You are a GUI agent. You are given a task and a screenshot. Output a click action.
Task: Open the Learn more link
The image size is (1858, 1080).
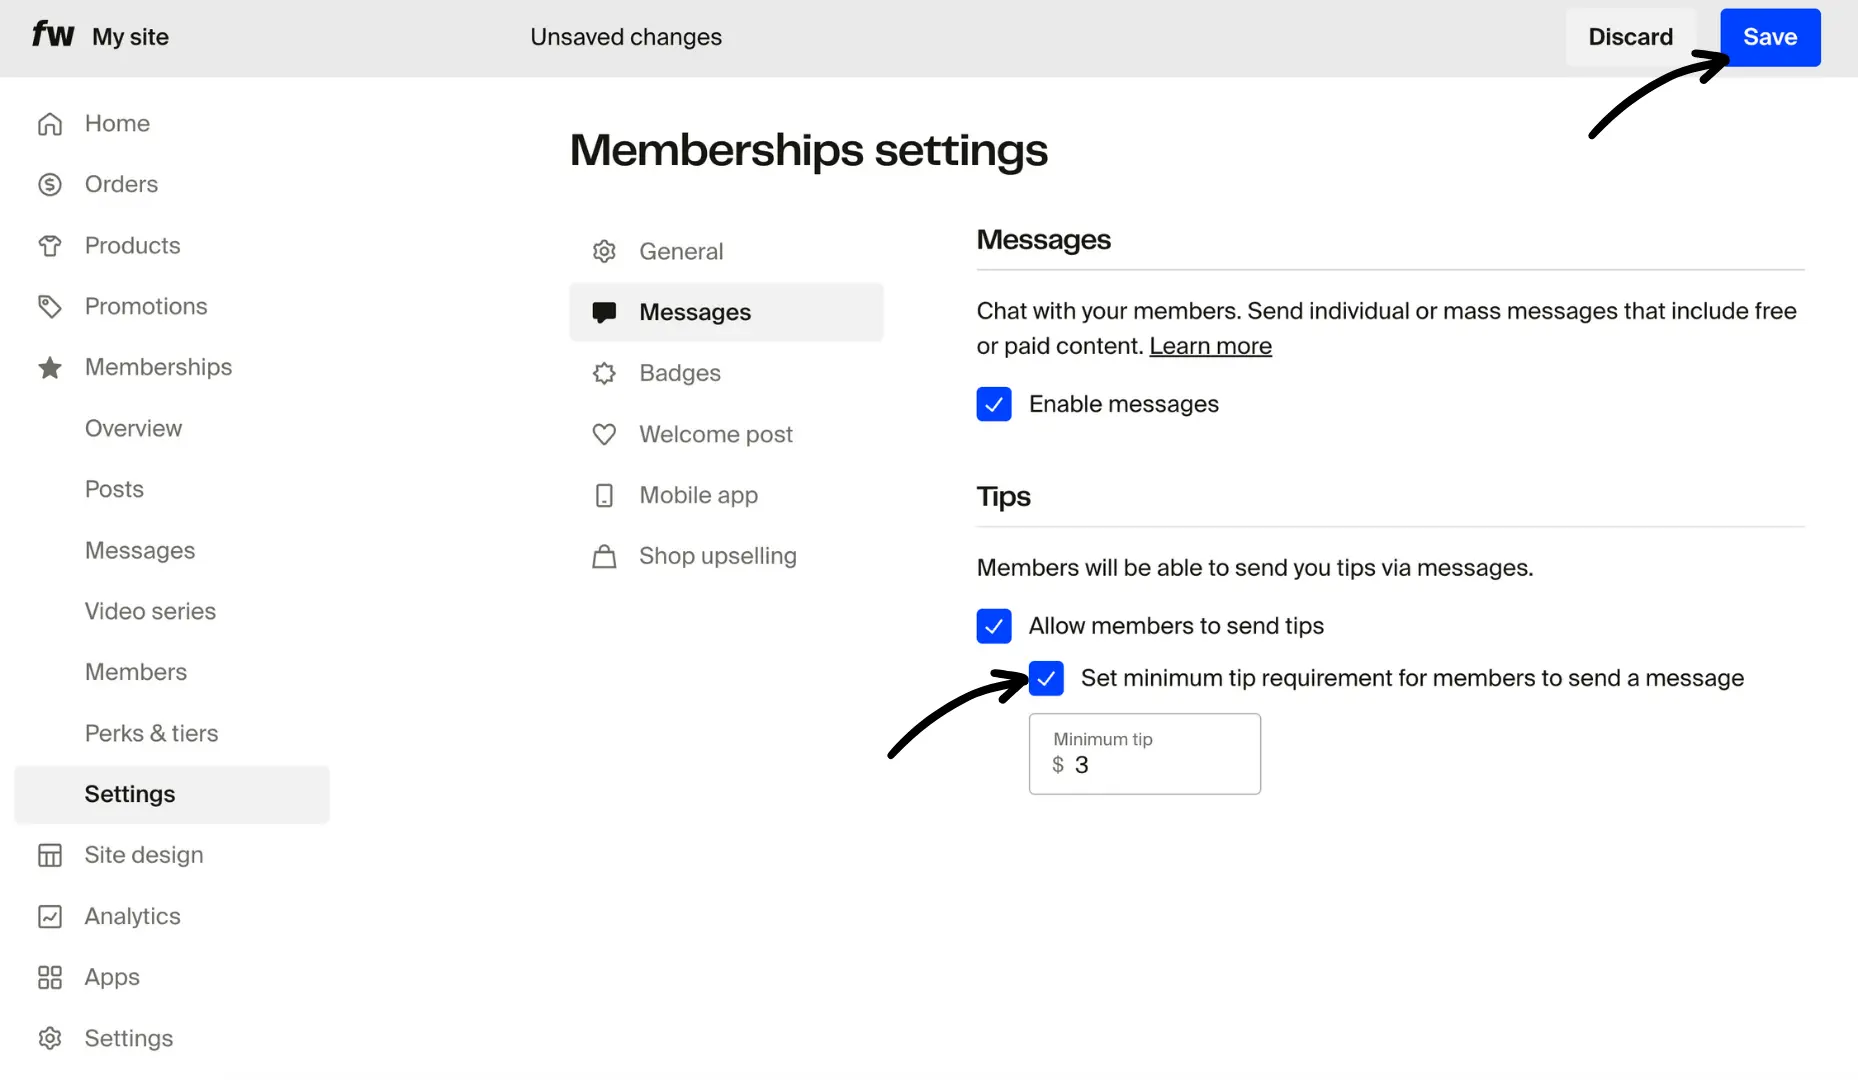point(1210,346)
